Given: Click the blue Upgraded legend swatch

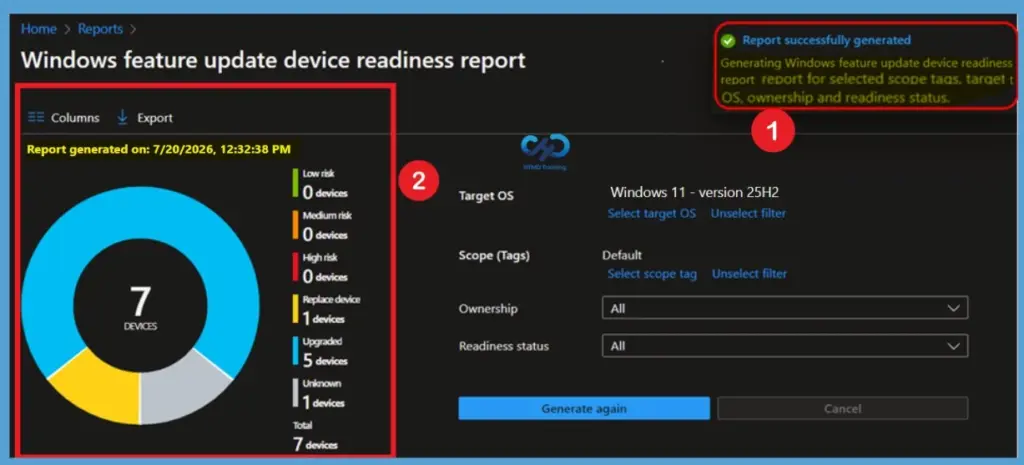Looking at the screenshot, I should [295, 351].
